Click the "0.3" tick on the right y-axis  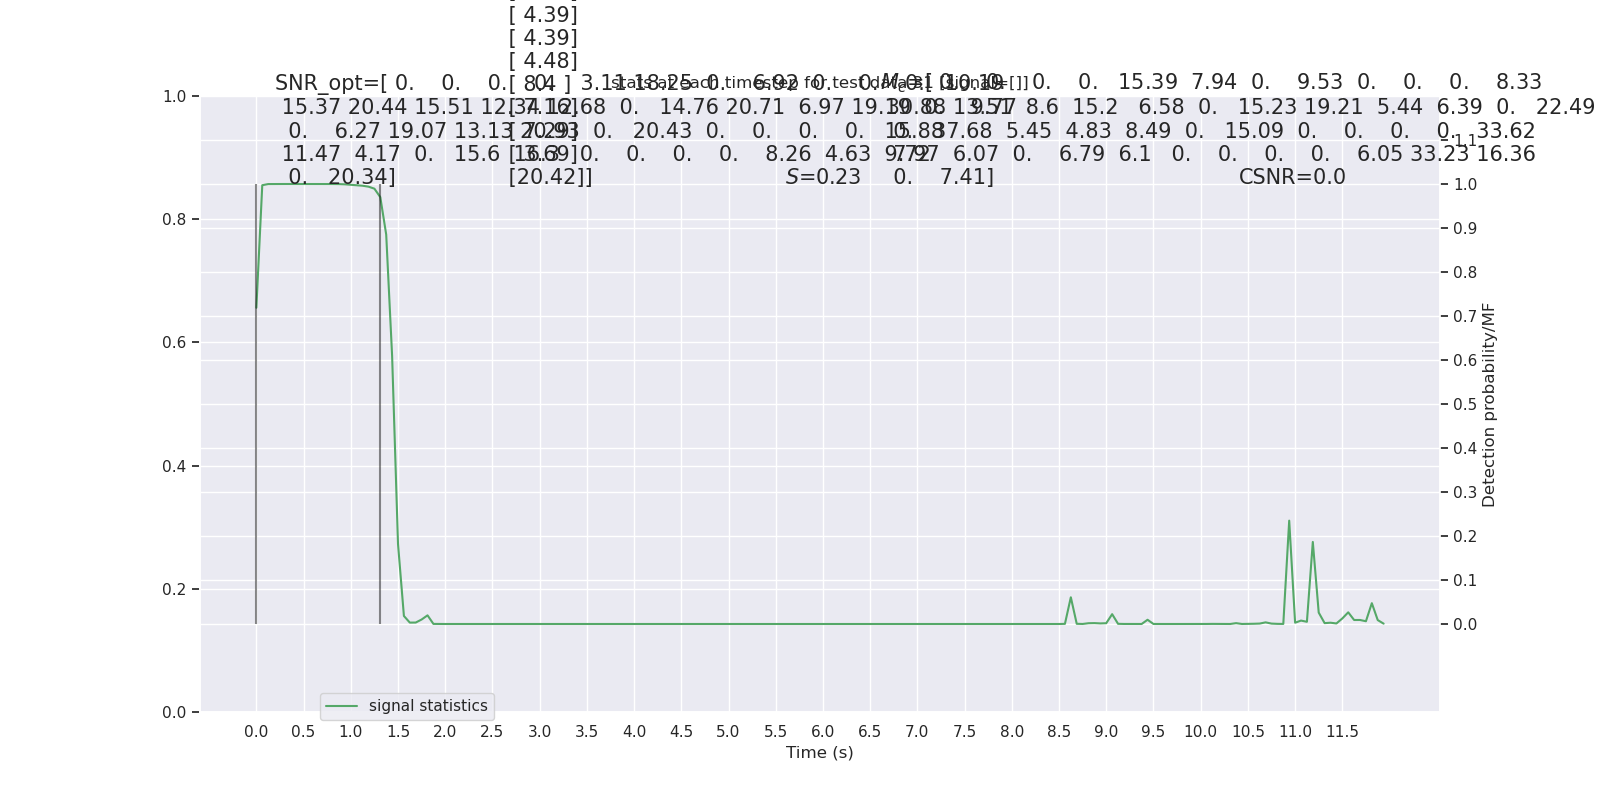coord(1465,492)
